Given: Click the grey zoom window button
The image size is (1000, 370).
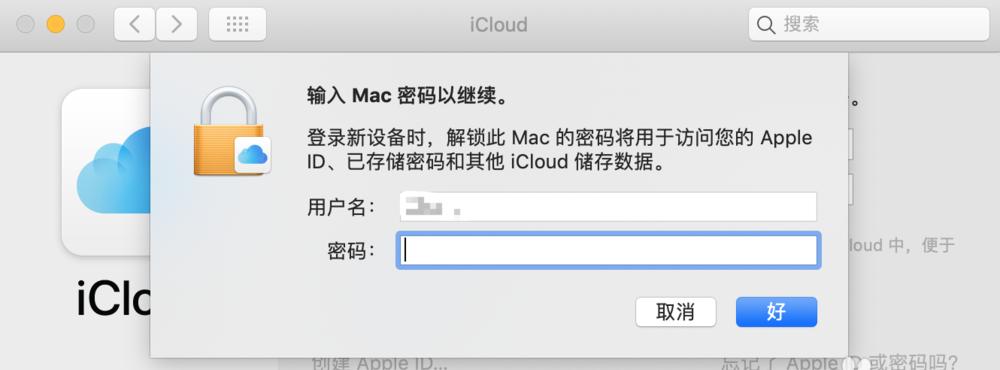Looking at the screenshot, I should point(85,25).
